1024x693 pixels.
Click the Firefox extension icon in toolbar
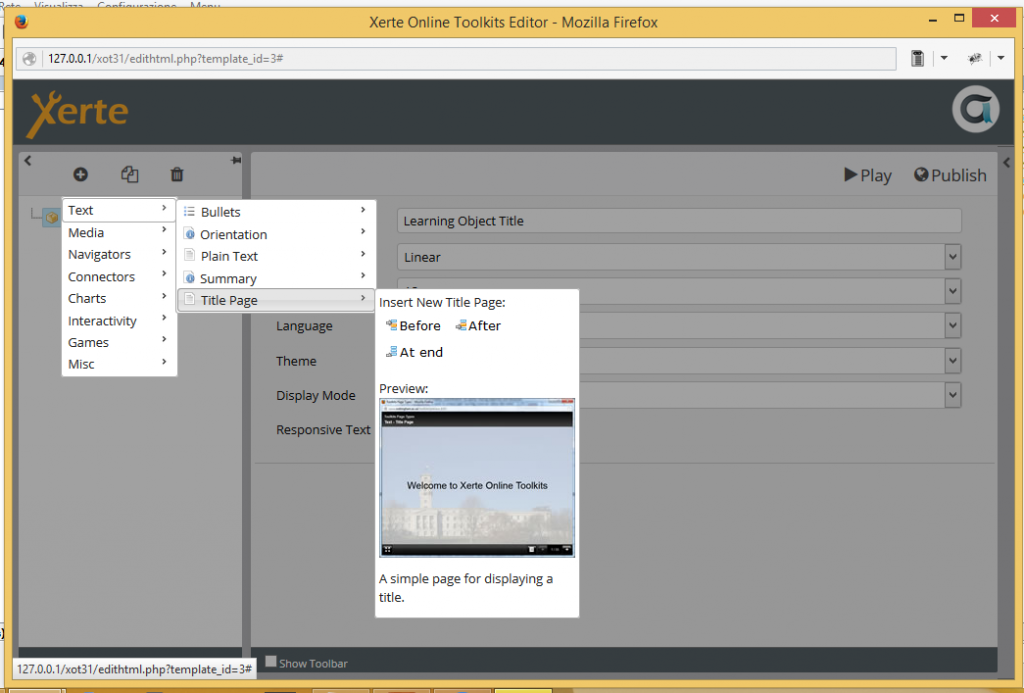pos(974,58)
